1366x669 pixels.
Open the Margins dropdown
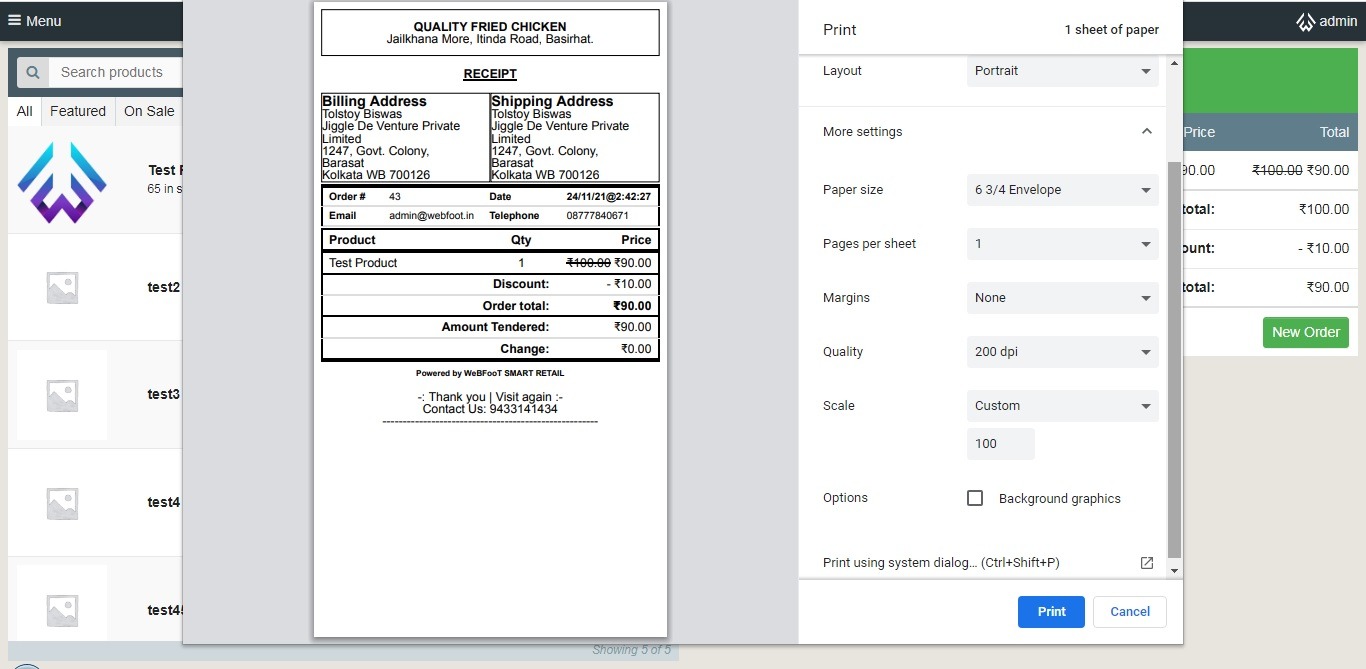tap(1062, 298)
